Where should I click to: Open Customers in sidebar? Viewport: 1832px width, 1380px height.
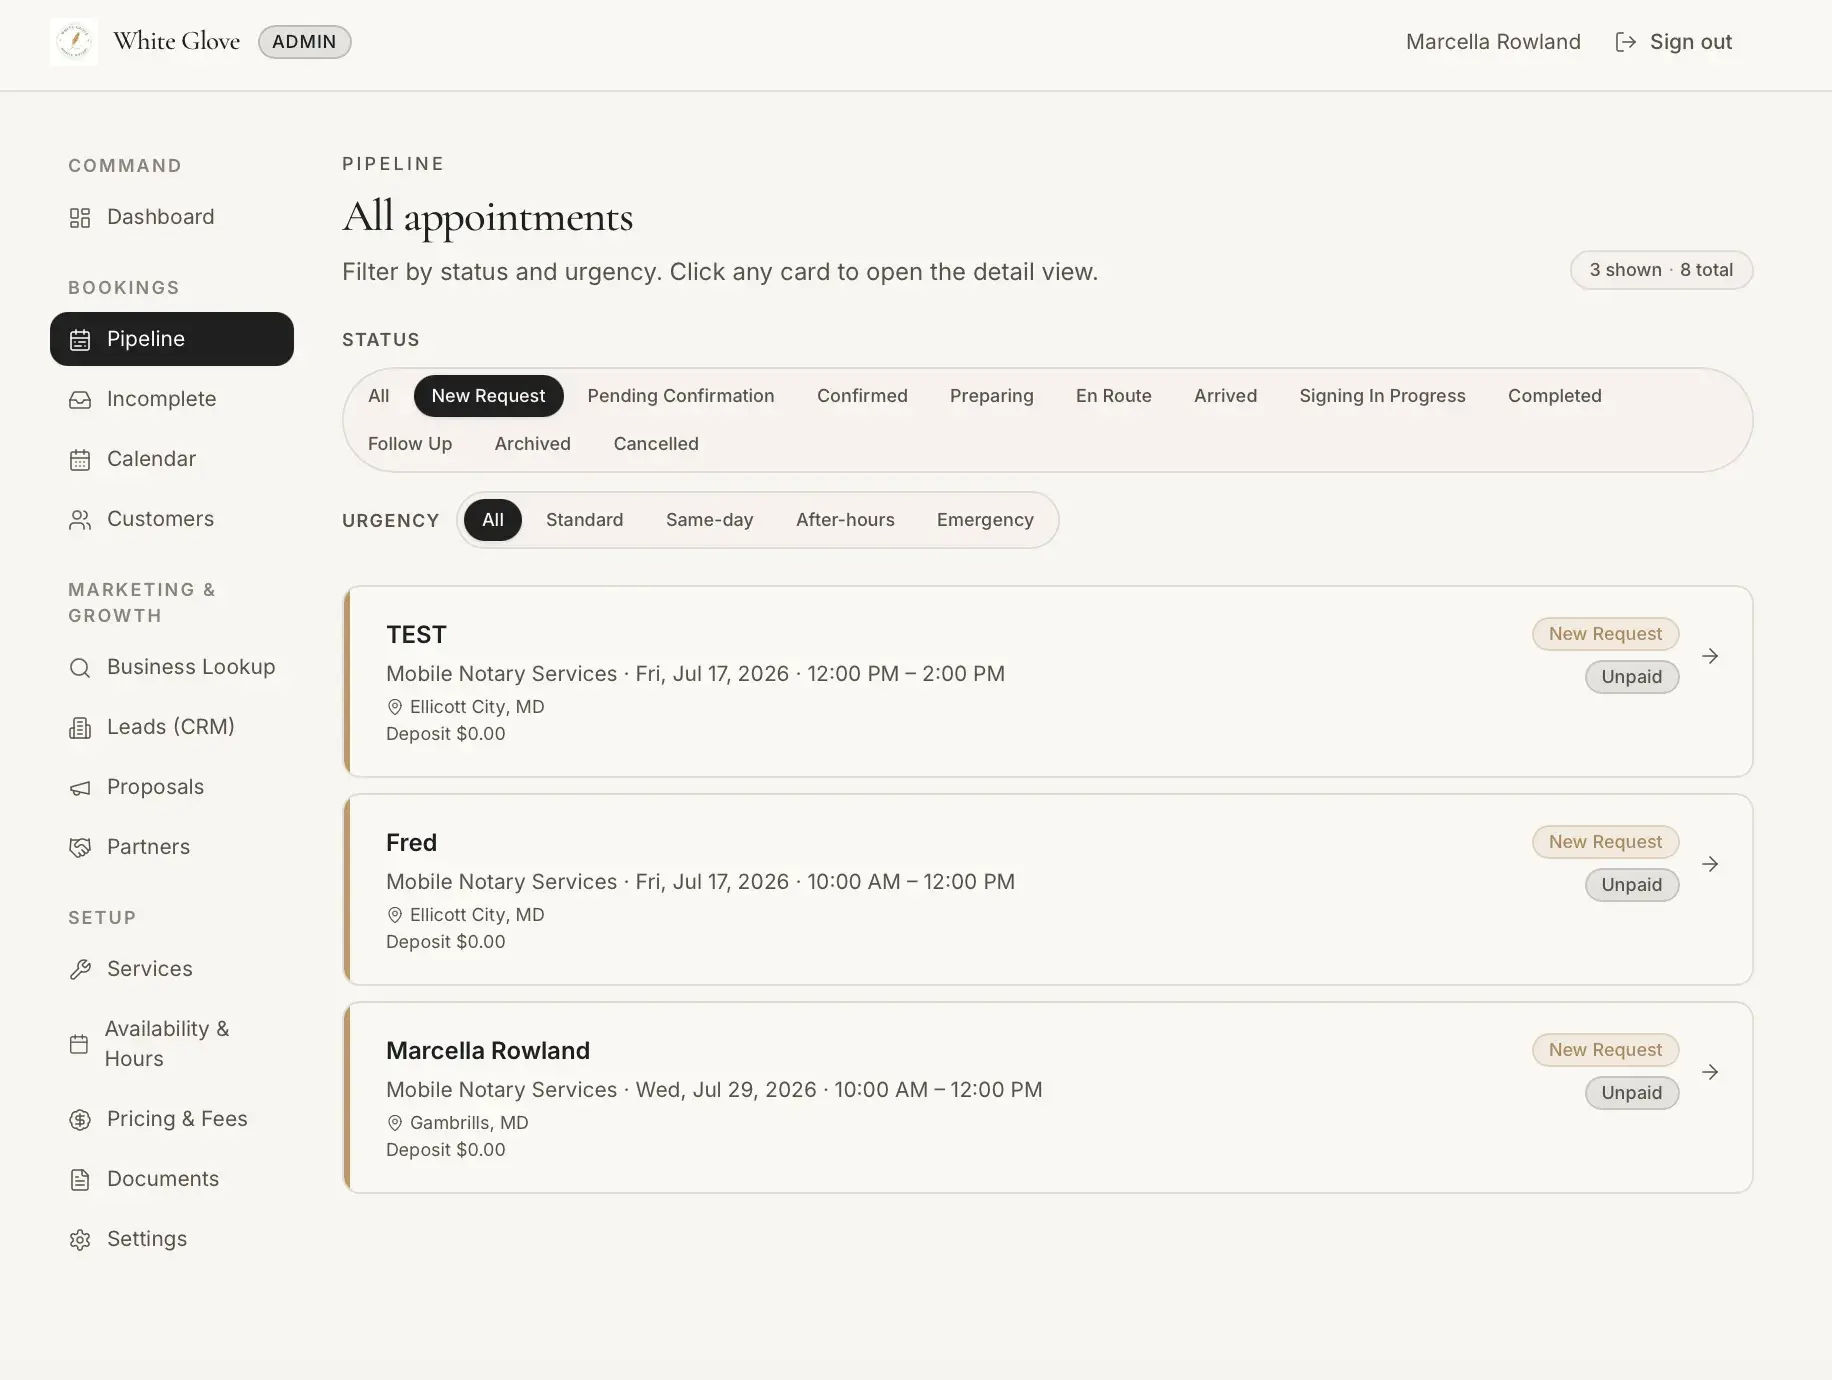pyautogui.click(x=172, y=519)
